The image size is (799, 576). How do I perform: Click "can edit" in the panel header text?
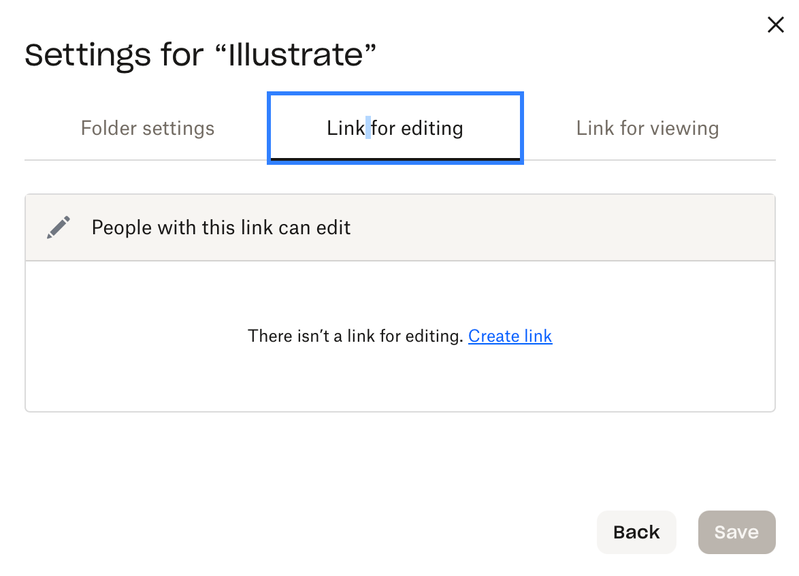(x=314, y=228)
